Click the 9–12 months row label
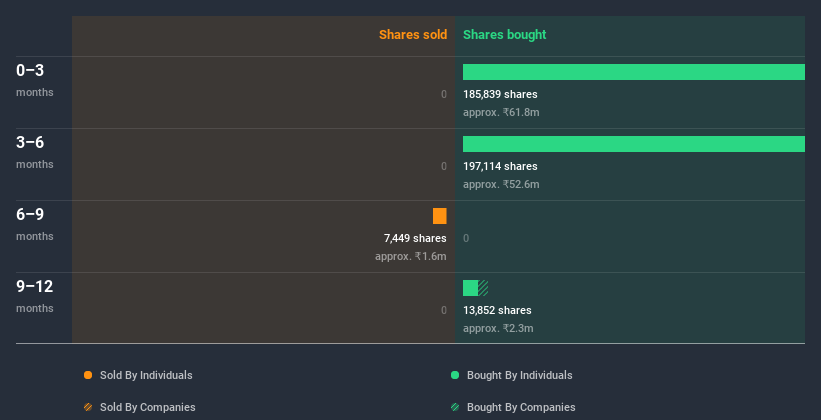The width and height of the screenshot is (821, 420). click(35, 295)
